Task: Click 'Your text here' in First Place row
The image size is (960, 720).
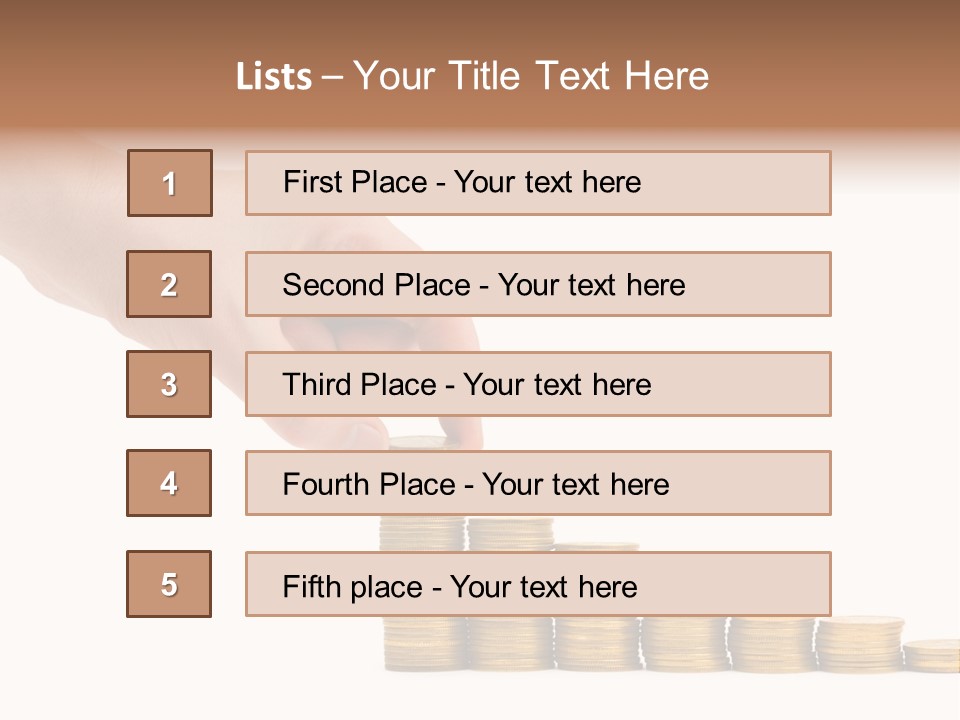Action: tap(547, 182)
